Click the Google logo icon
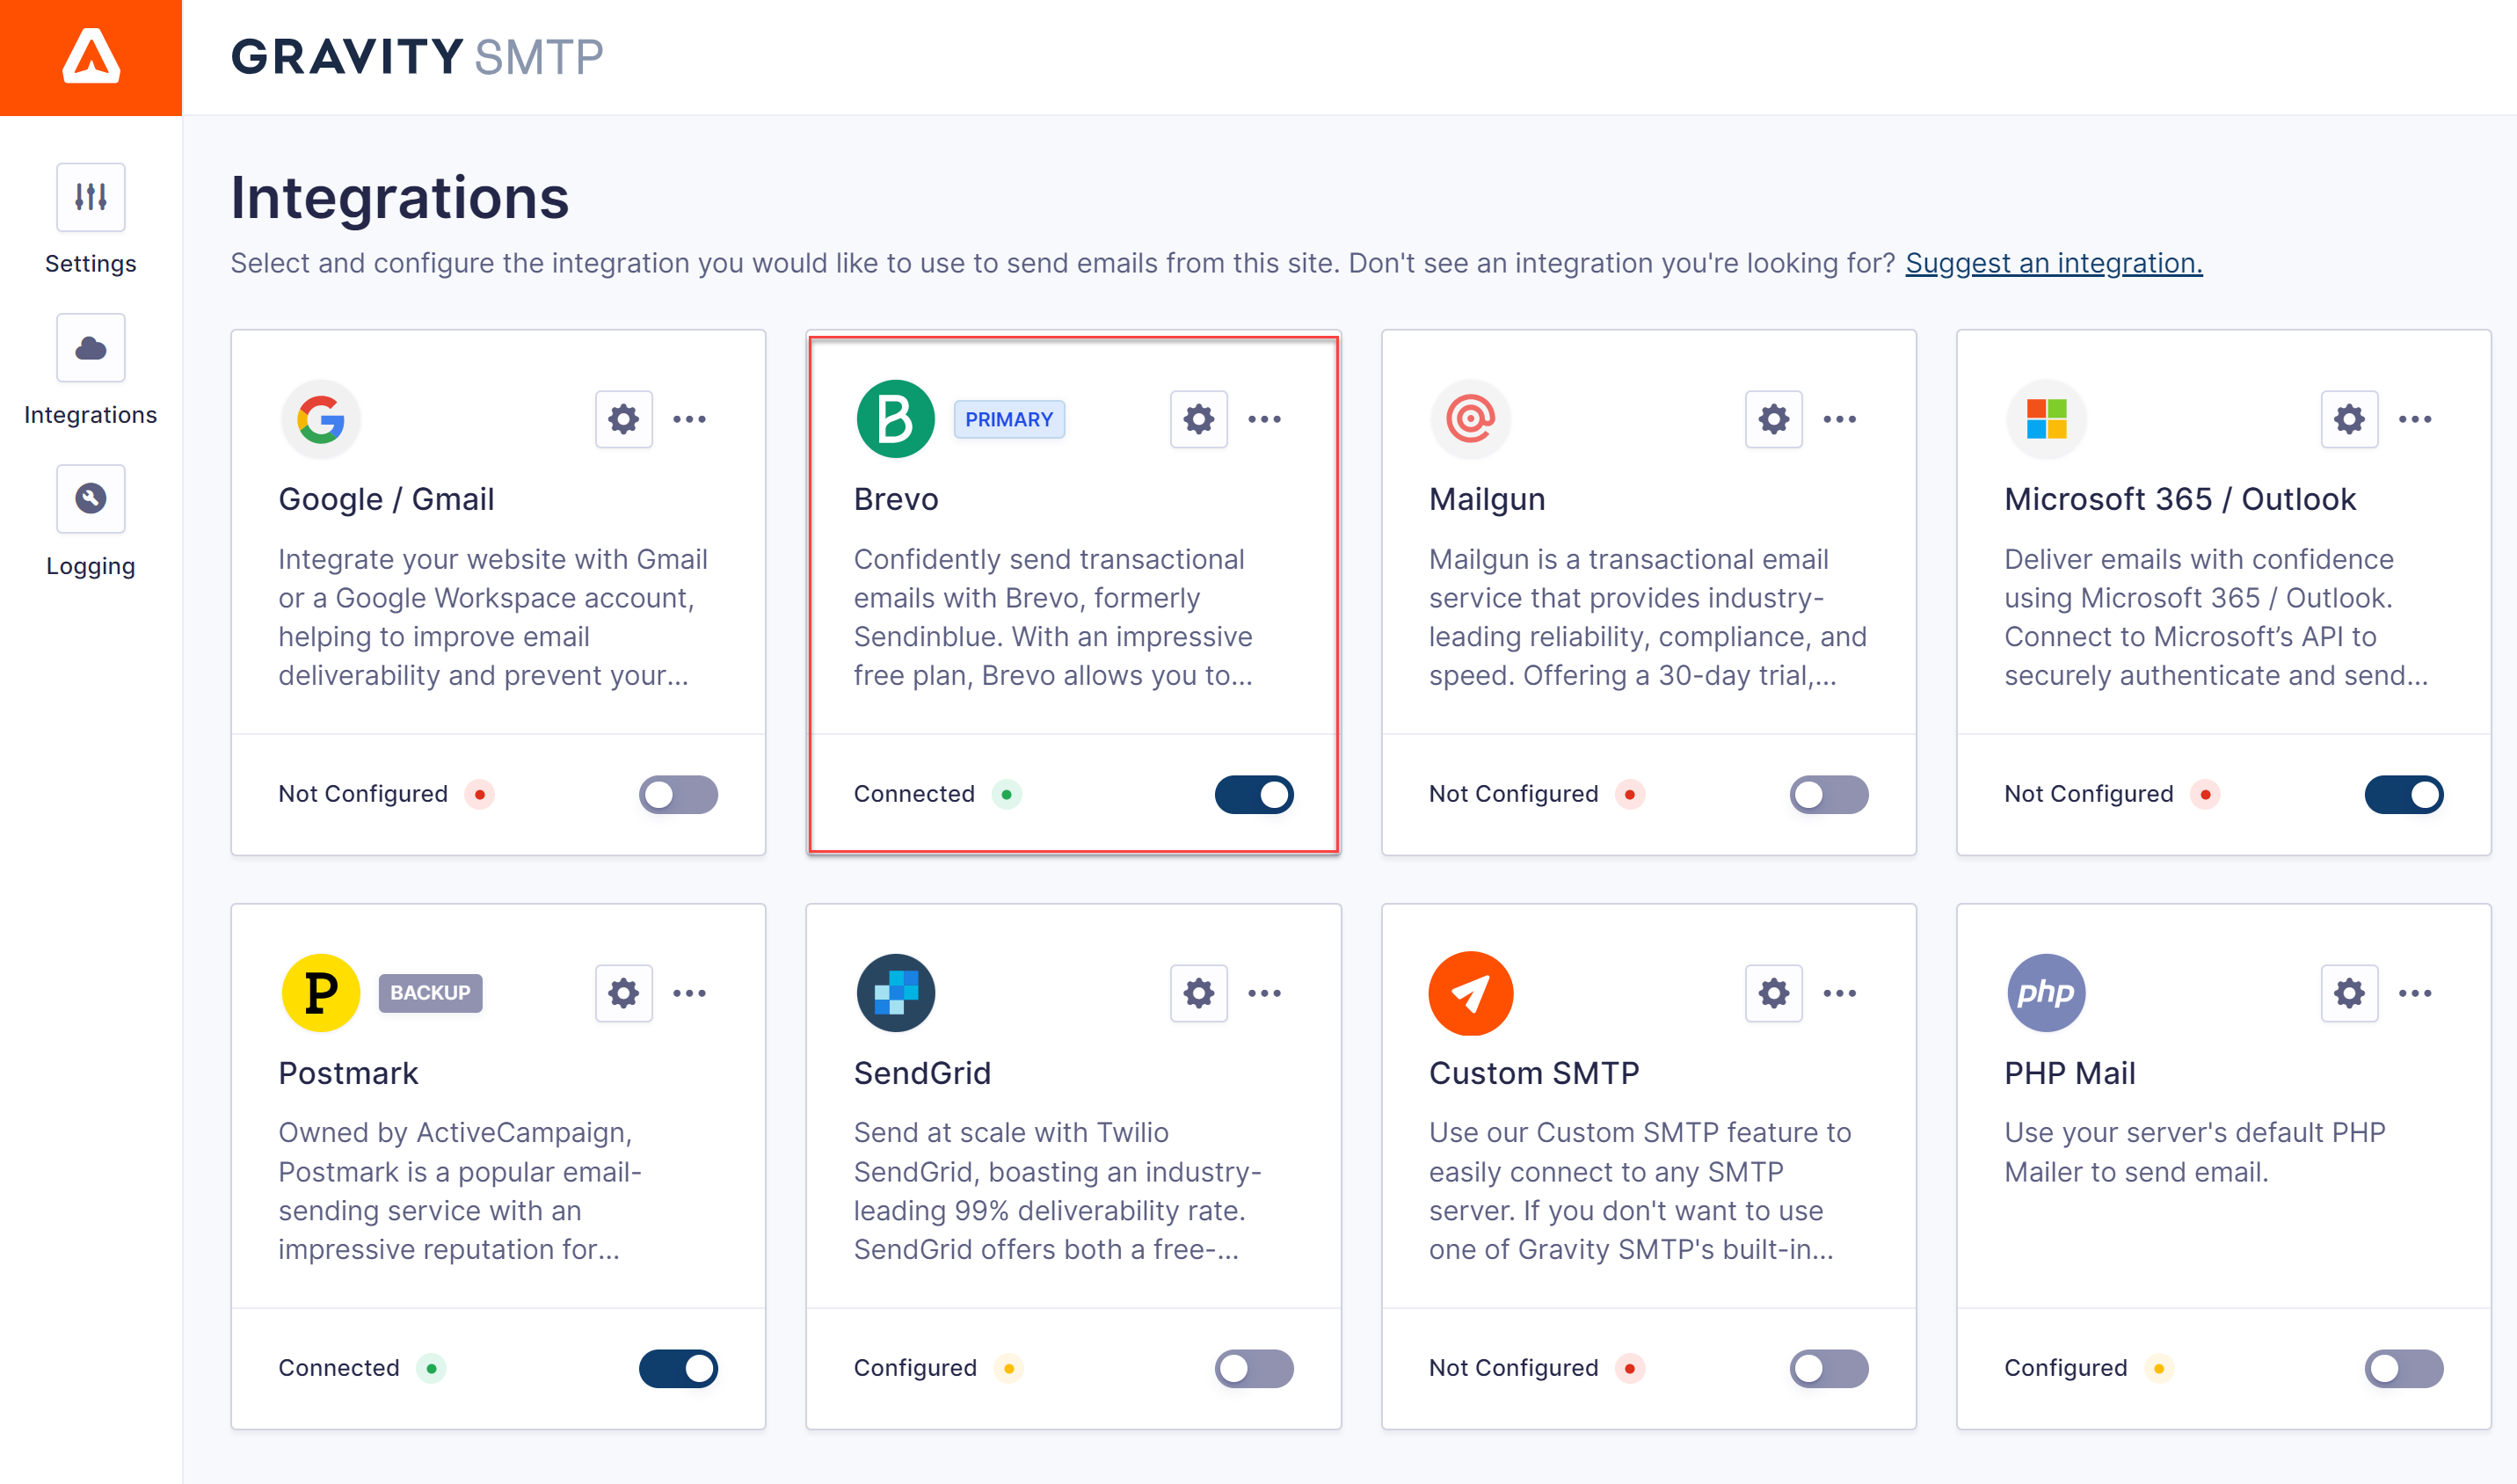 click(x=321, y=419)
